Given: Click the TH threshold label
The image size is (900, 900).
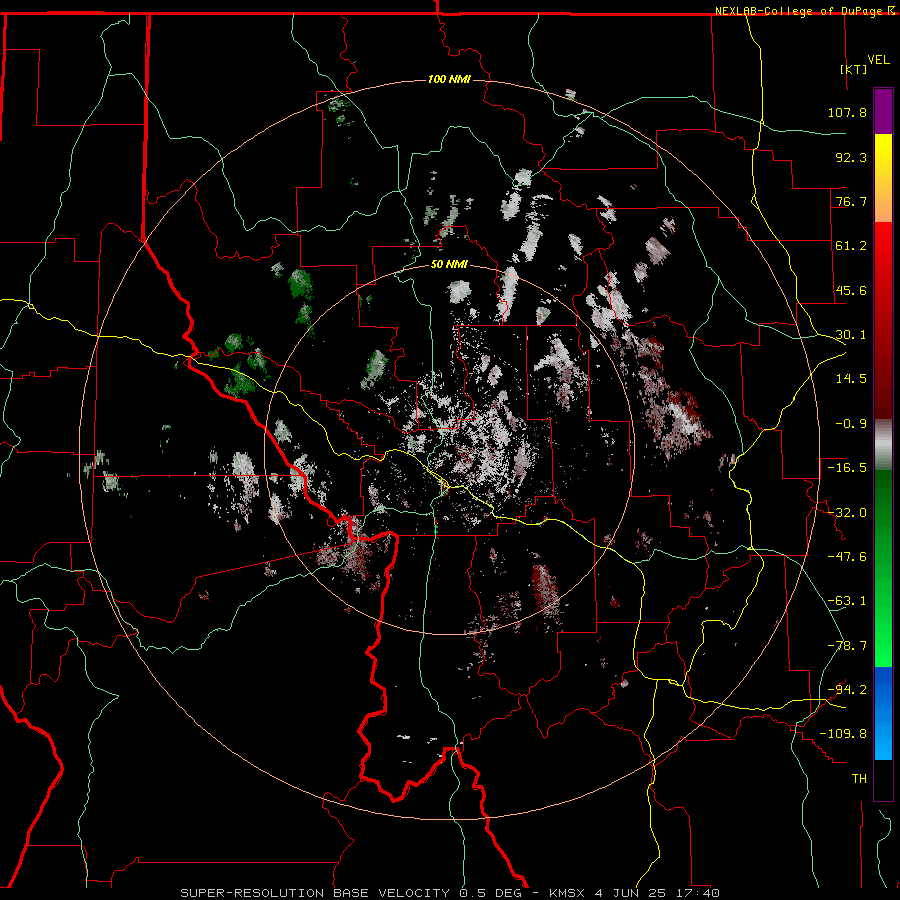Looking at the screenshot, I should [859, 779].
